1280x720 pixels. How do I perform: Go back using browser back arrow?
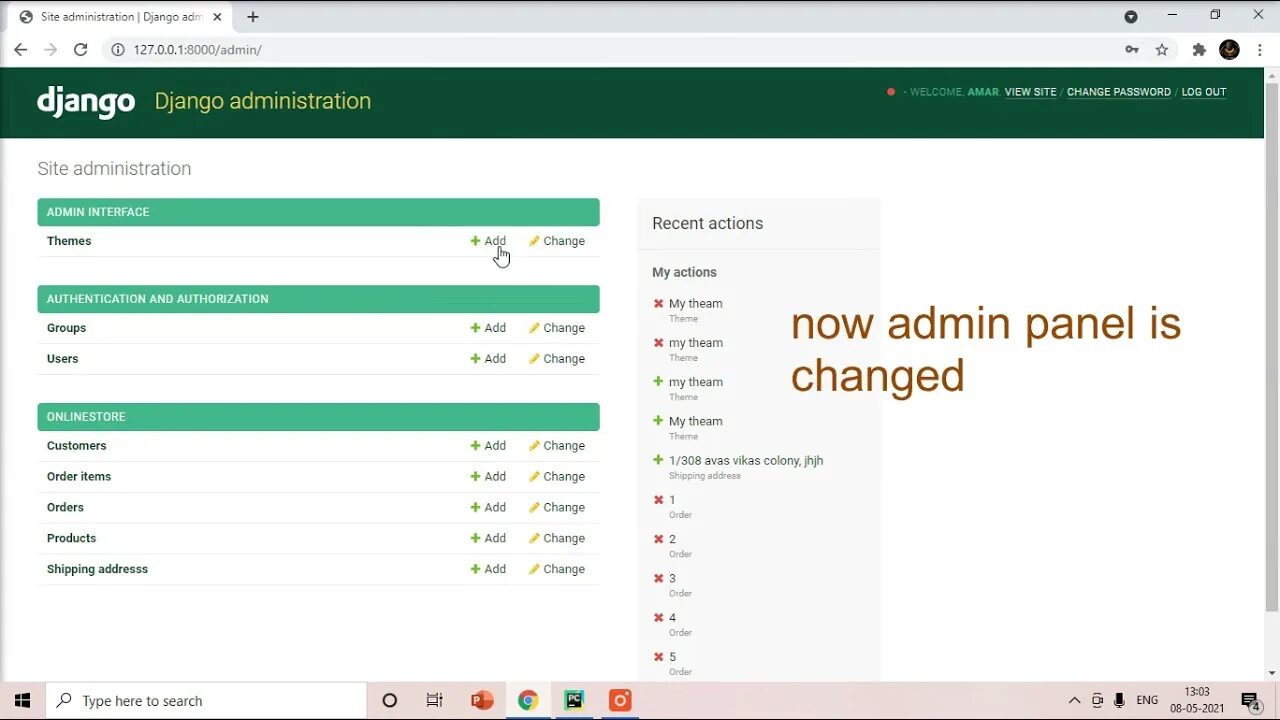pos(20,49)
